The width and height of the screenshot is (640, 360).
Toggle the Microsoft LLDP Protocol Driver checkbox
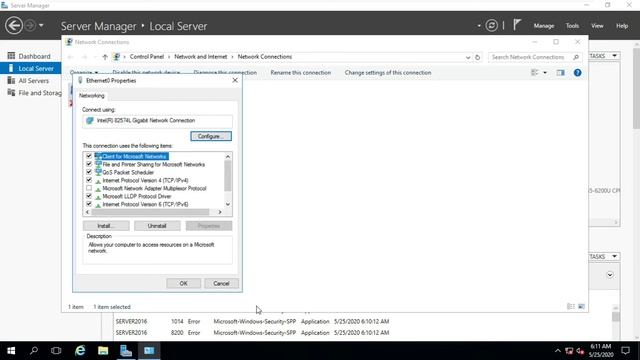(x=89, y=196)
